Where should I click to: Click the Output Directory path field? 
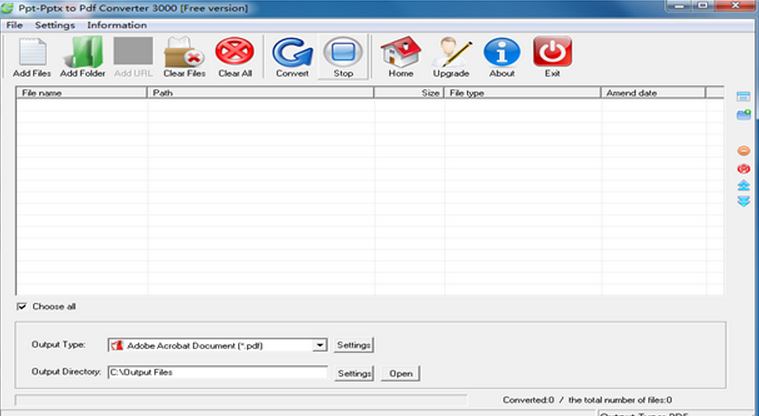coord(218,372)
